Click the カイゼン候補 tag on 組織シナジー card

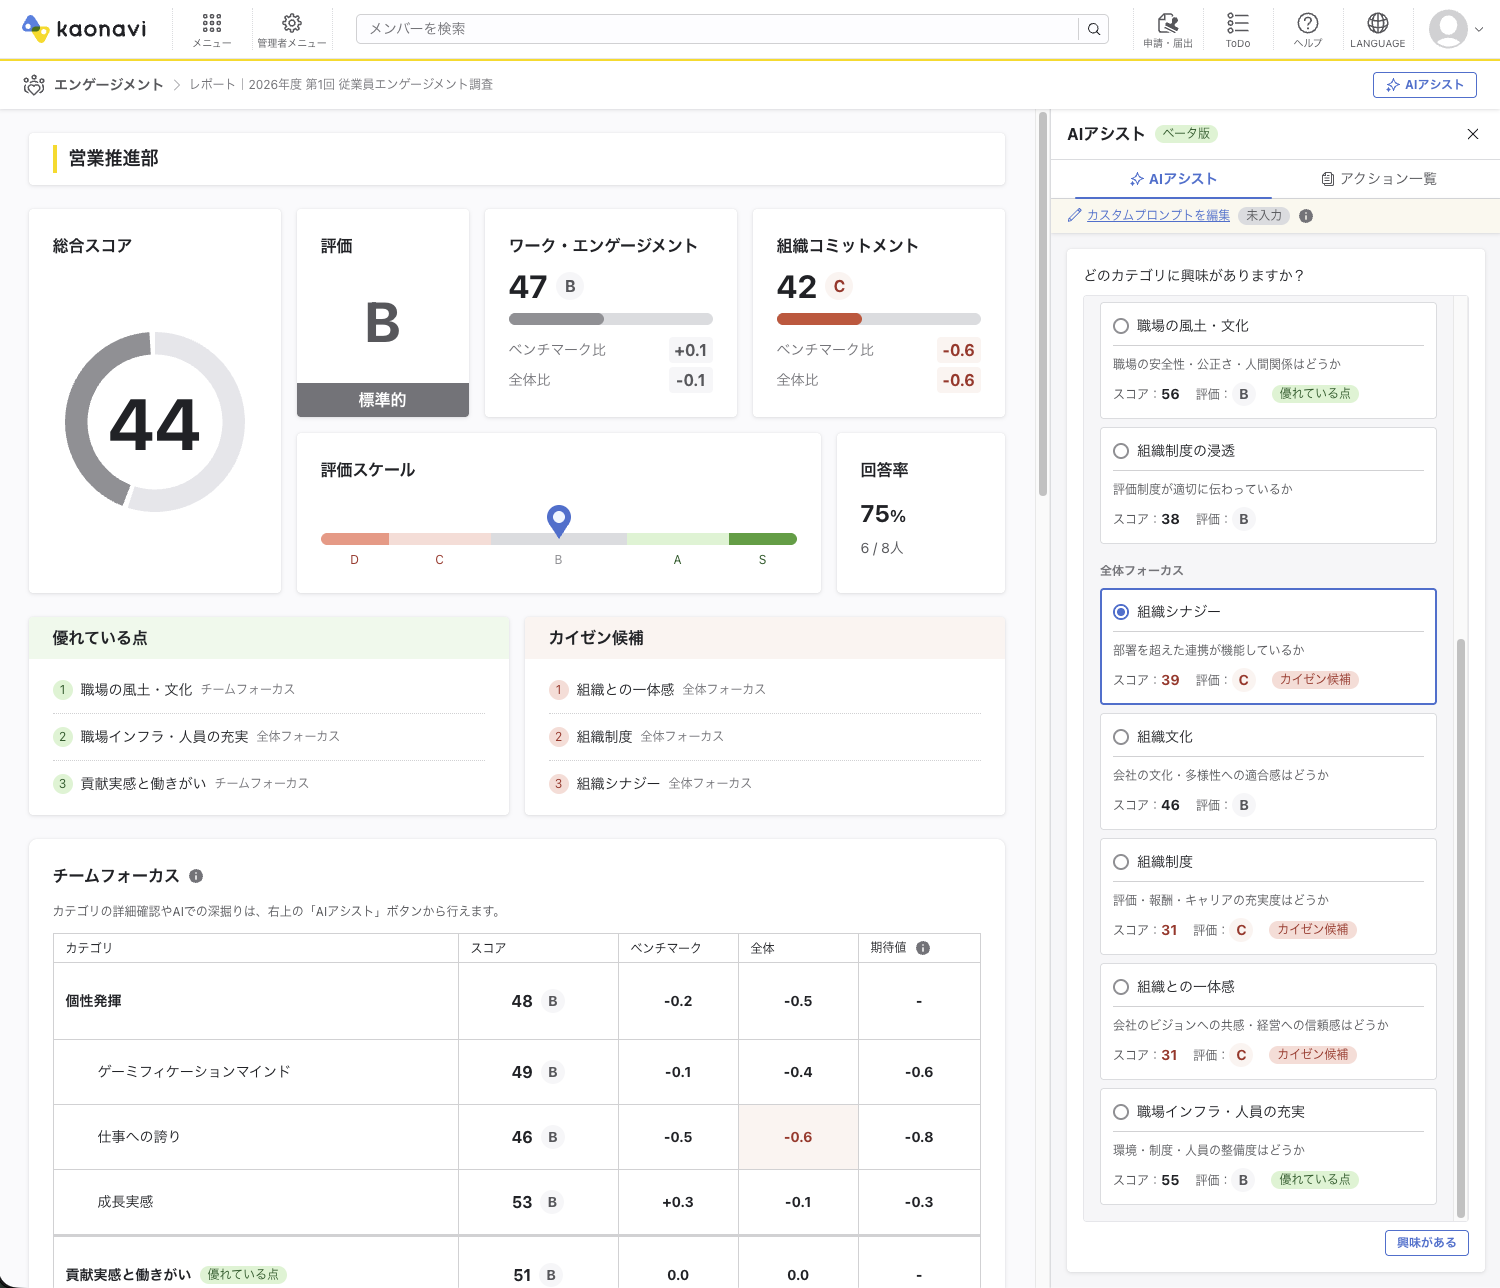(x=1315, y=680)
